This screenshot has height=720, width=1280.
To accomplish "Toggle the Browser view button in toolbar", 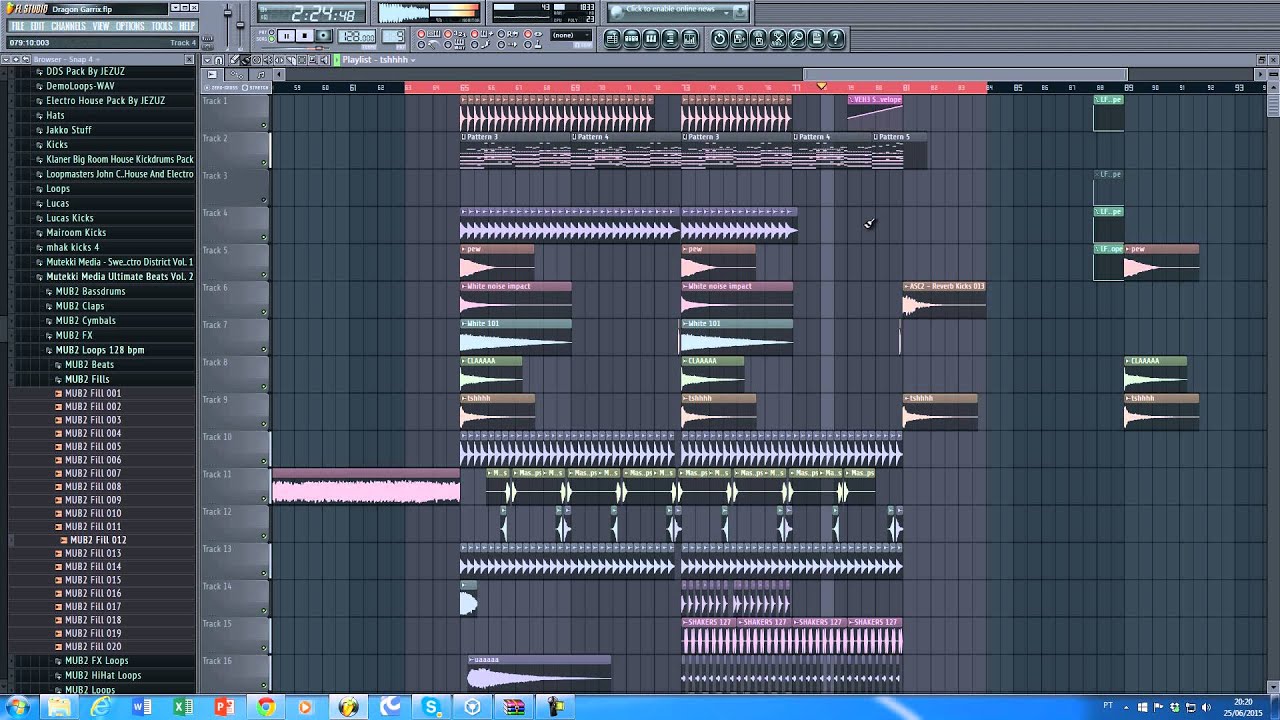I will pyautogui.click(x=670, y=38).
